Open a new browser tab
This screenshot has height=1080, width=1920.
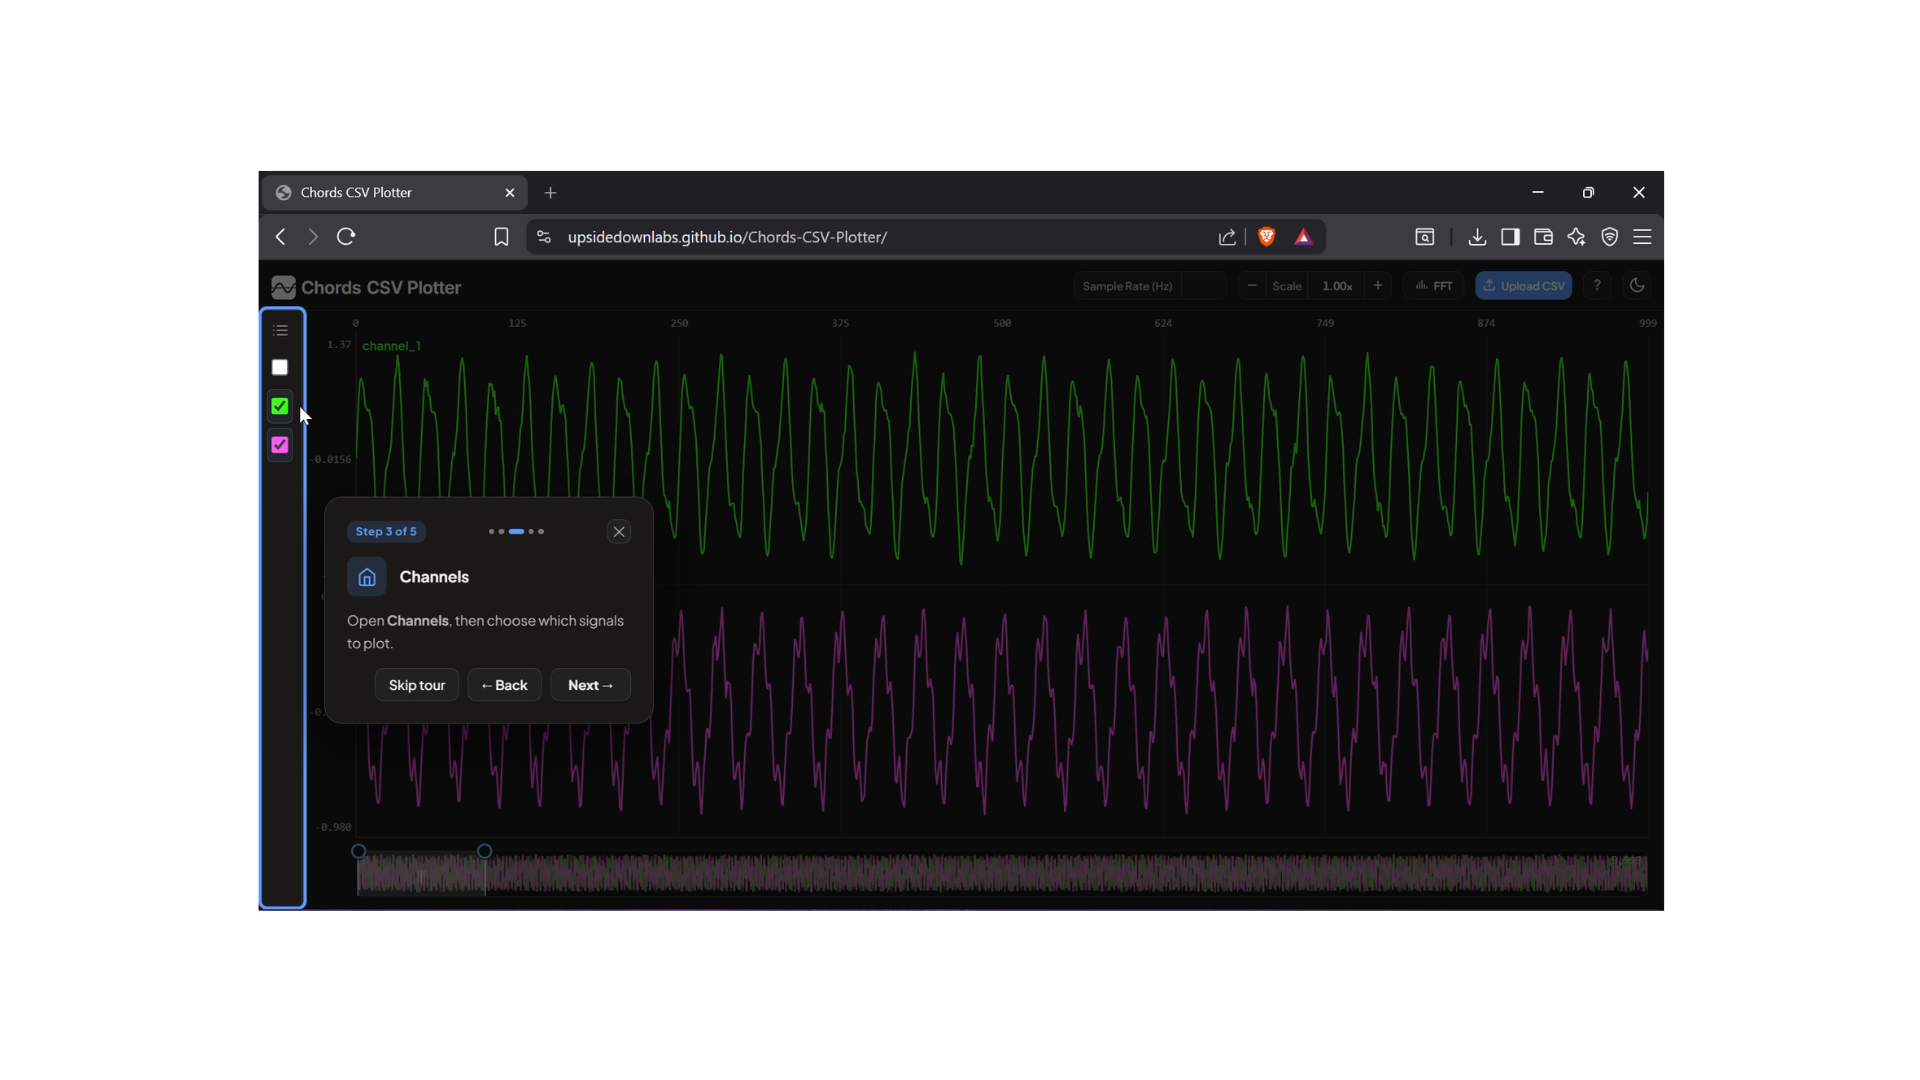[550, 193]
